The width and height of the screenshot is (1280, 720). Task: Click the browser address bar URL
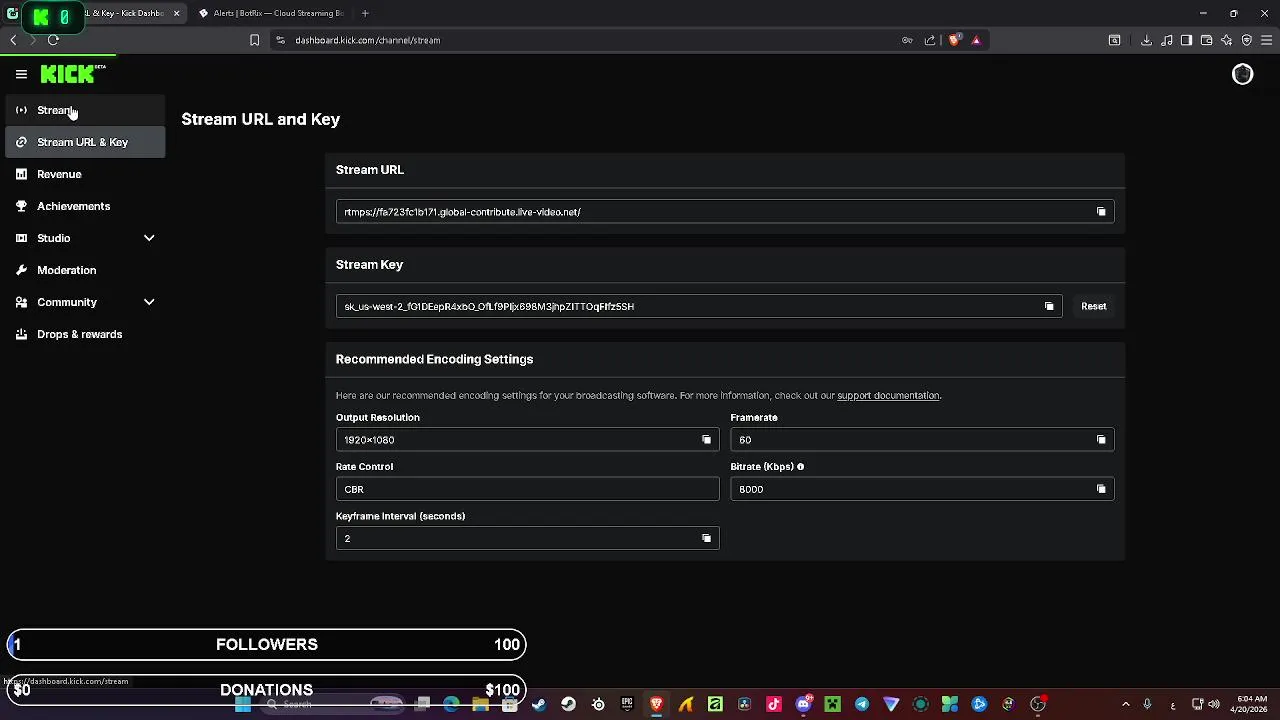pos(368,40)
